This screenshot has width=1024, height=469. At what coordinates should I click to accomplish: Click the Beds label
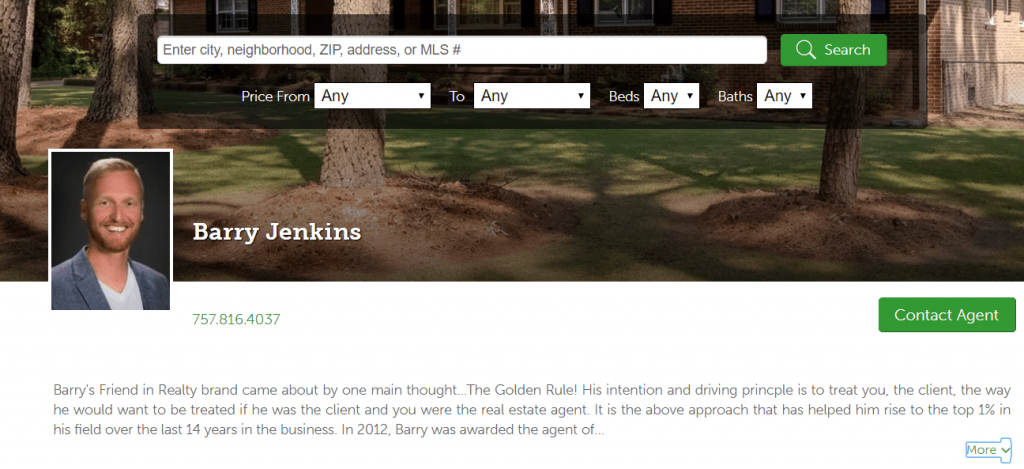[x=624, y=96]
